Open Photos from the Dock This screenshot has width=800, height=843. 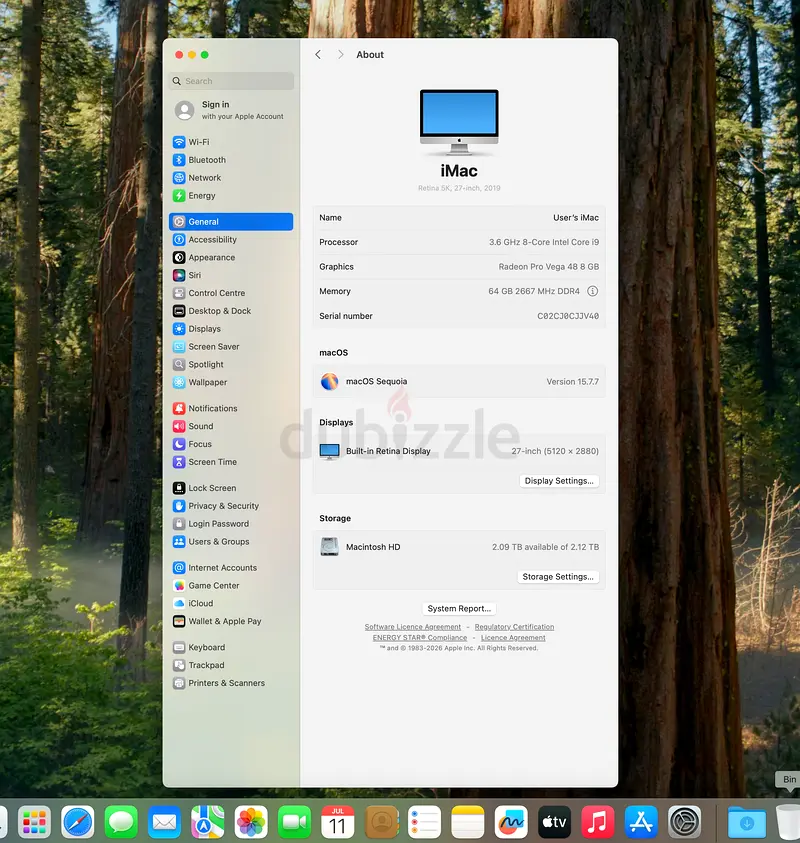pos(251,821)
